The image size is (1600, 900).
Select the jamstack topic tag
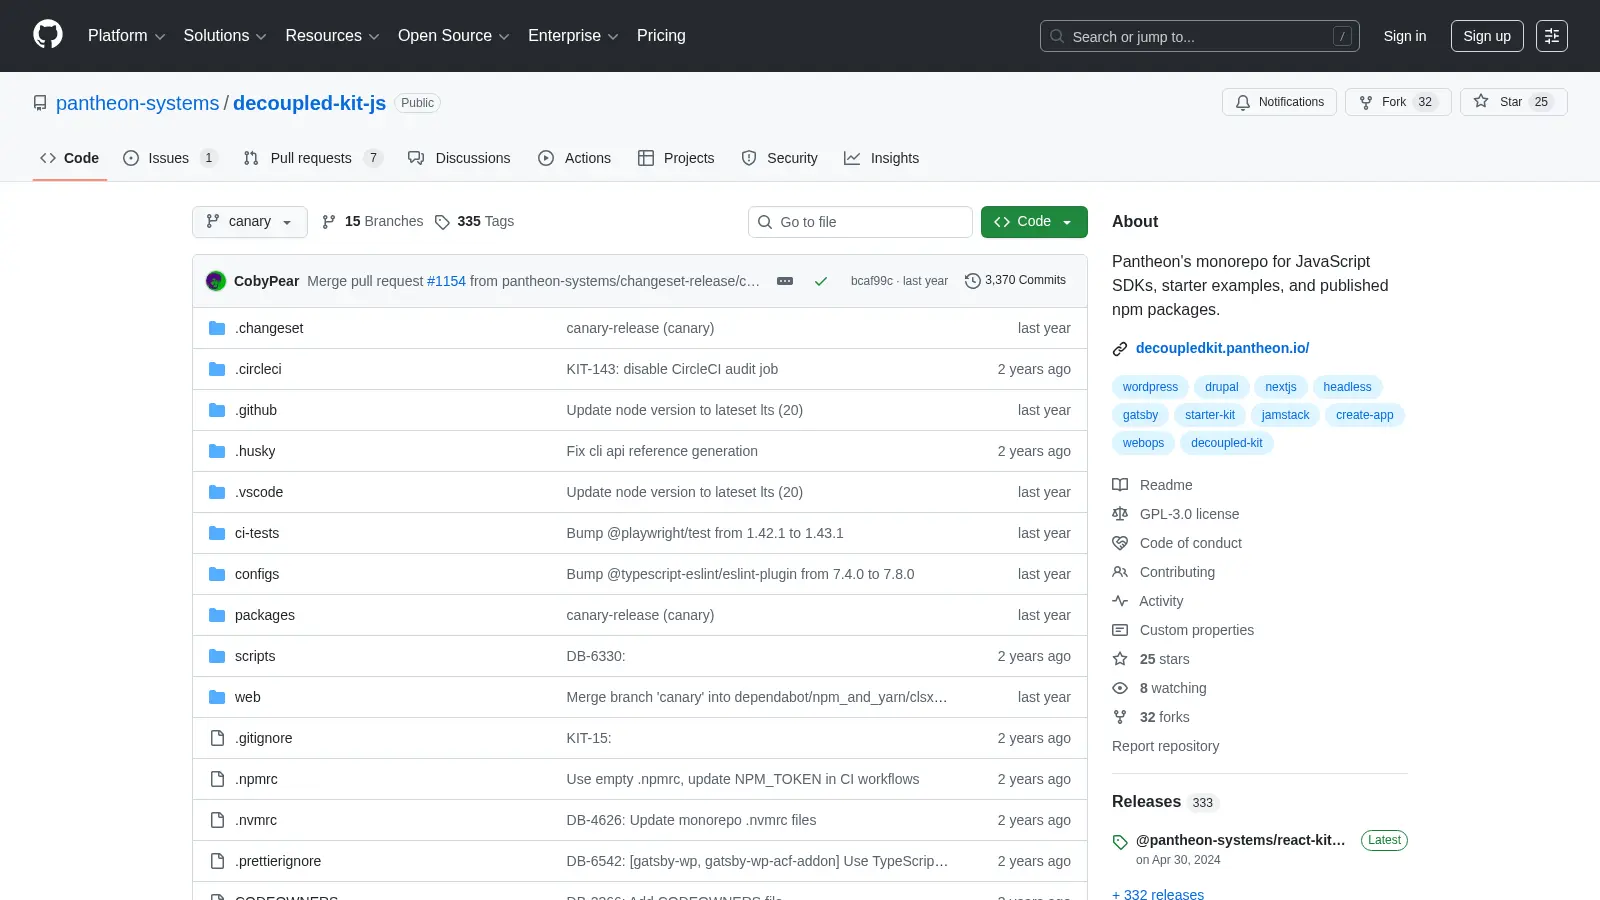point(1285,415)
